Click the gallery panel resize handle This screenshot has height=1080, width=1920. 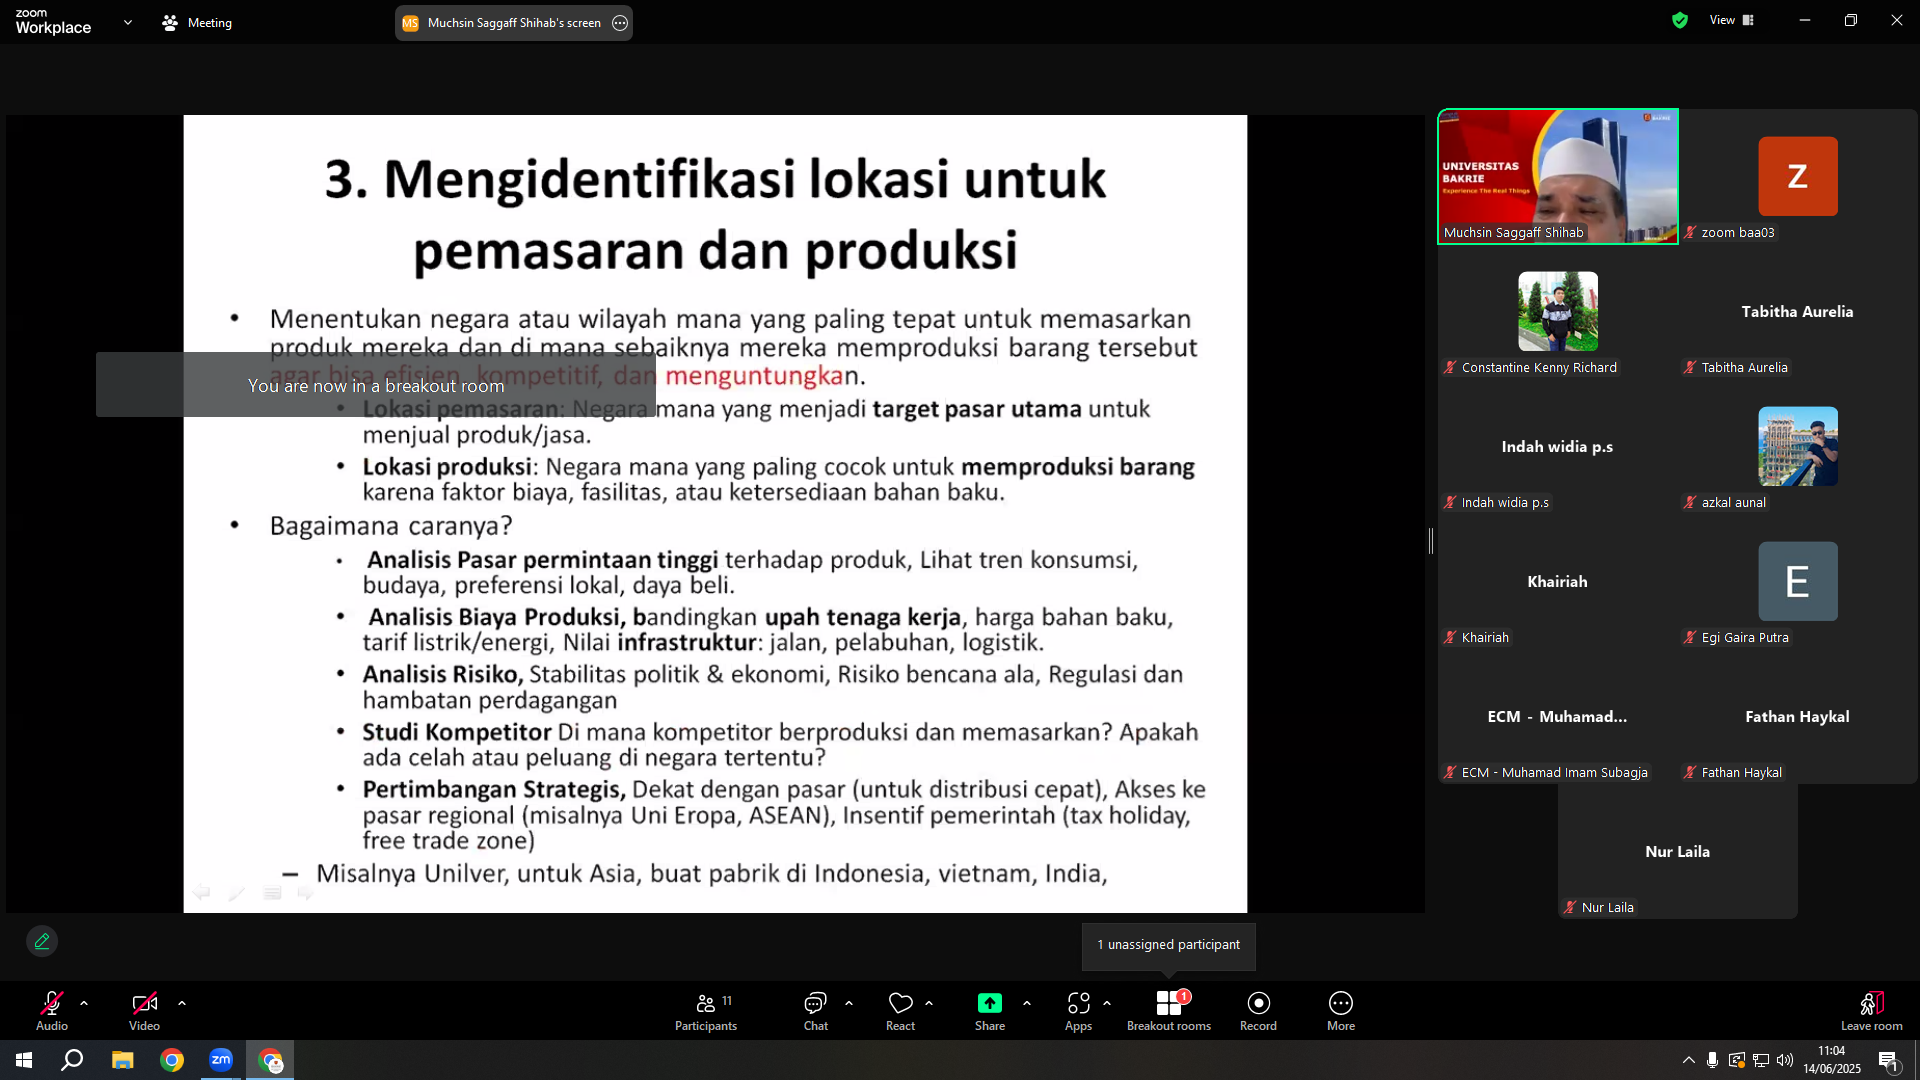point(1431,541)
